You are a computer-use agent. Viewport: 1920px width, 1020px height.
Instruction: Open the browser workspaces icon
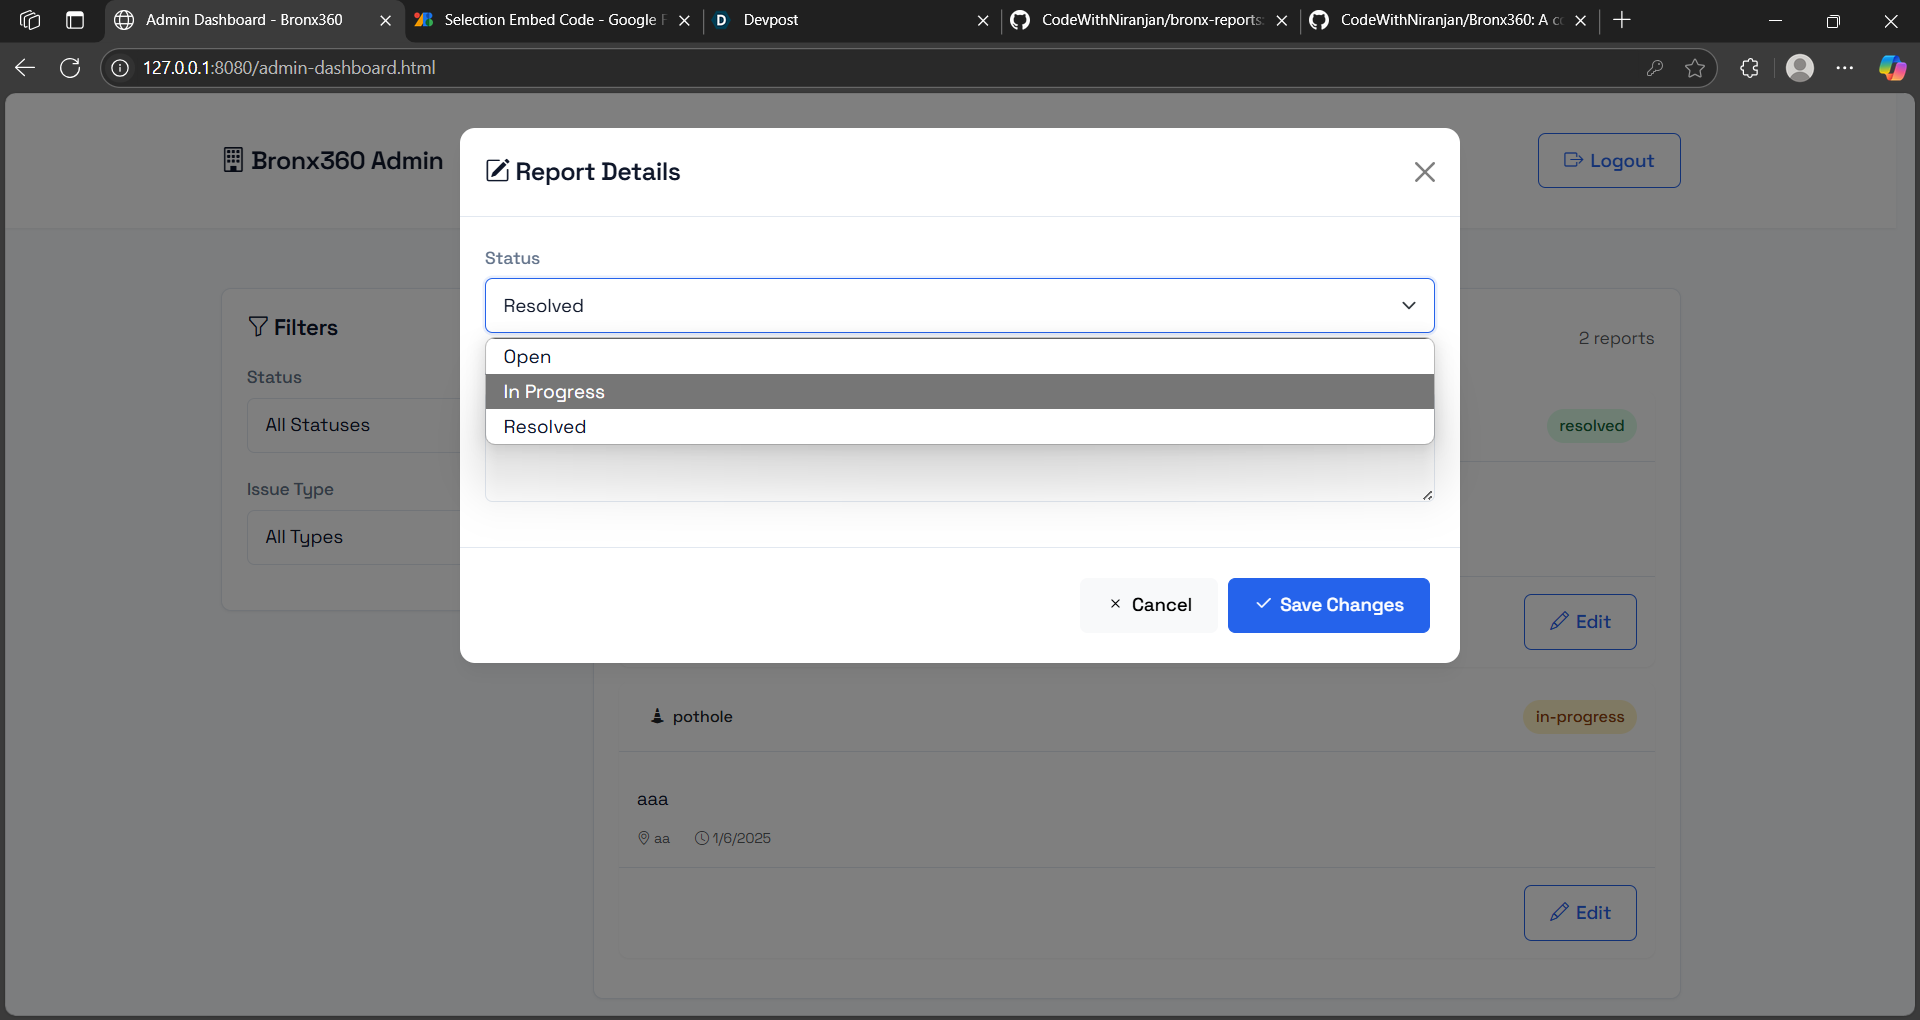30,20
